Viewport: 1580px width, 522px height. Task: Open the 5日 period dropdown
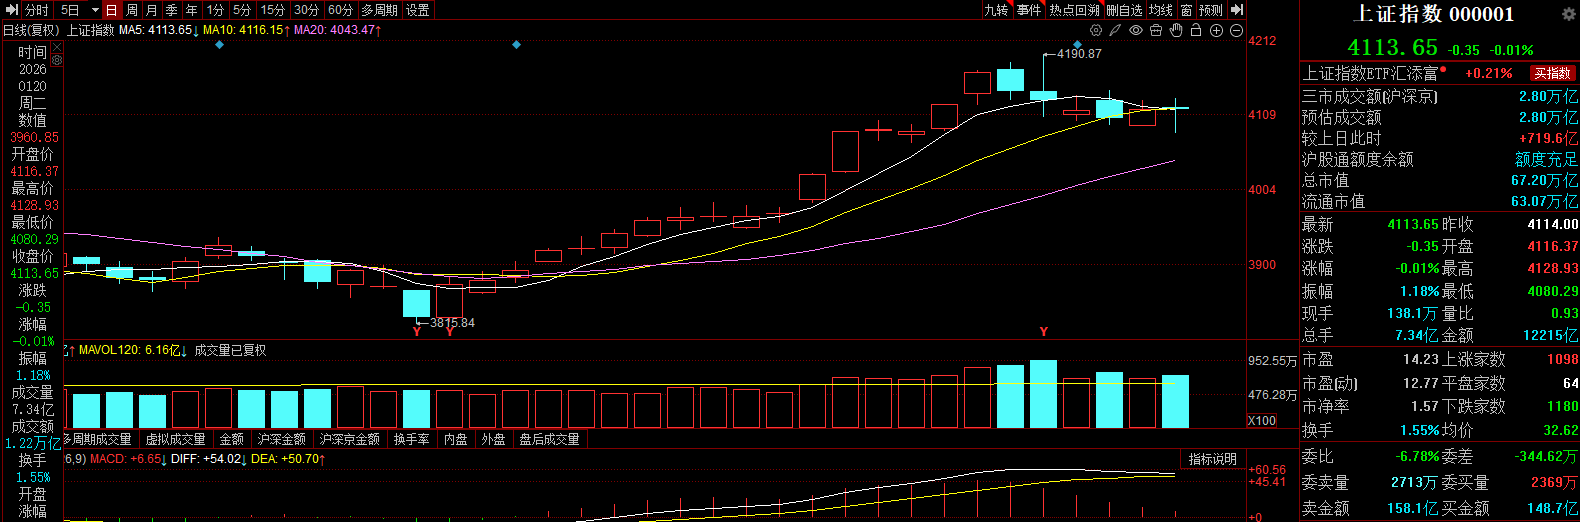pos(95,10)
